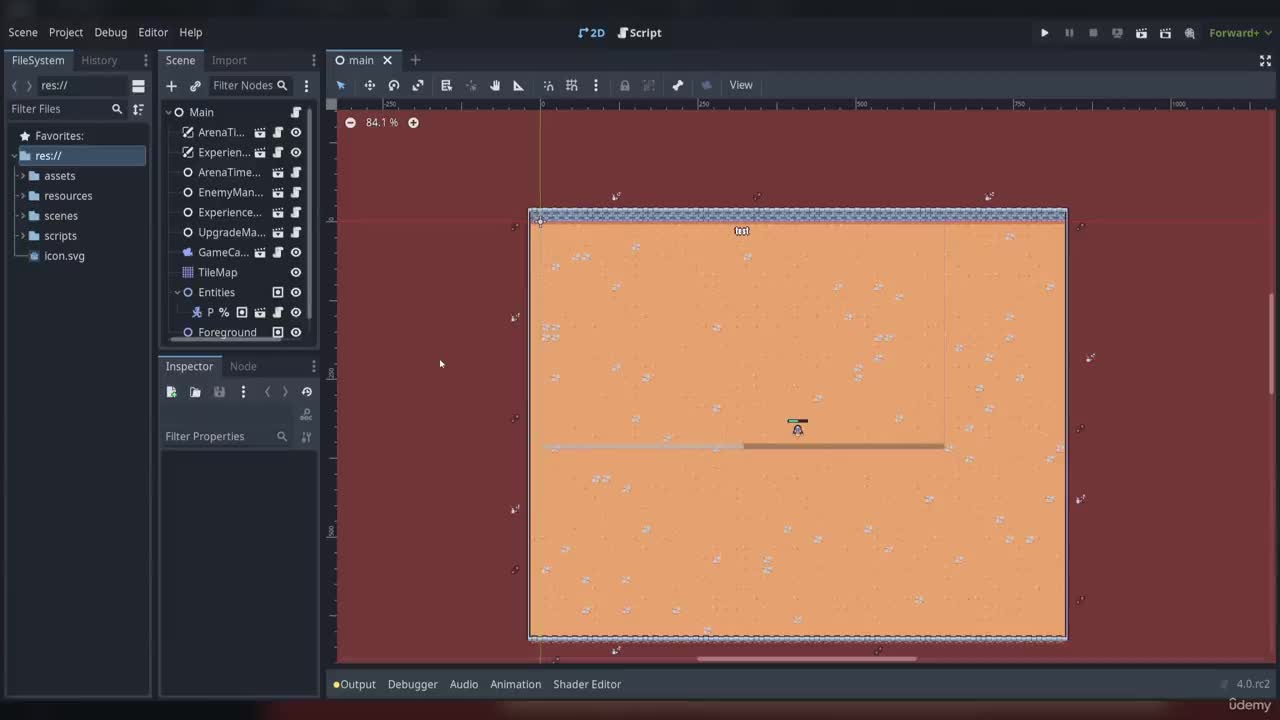Switch to the History tab
1280x720 pixels.
(99, 60)
